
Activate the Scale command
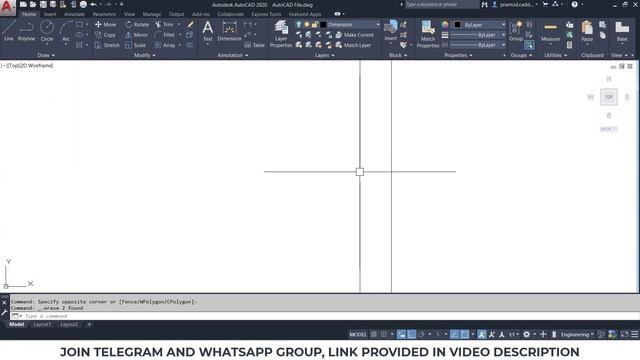pos(136,45)
